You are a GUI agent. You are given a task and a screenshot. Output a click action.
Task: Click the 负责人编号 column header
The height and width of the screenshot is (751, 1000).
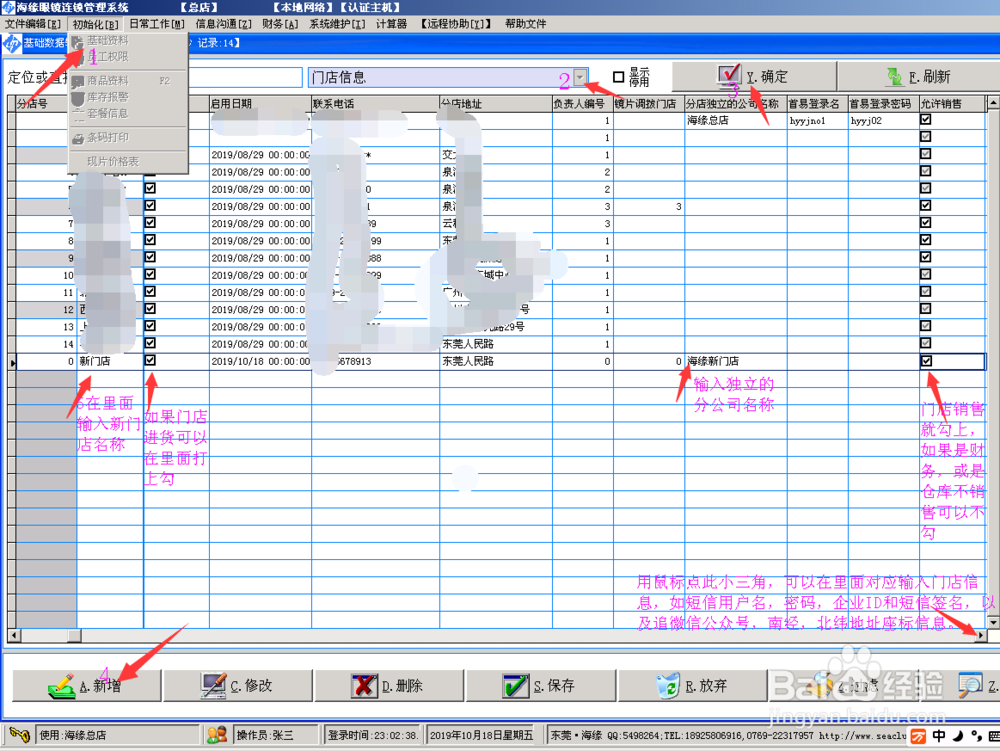[x=583, y=104]
